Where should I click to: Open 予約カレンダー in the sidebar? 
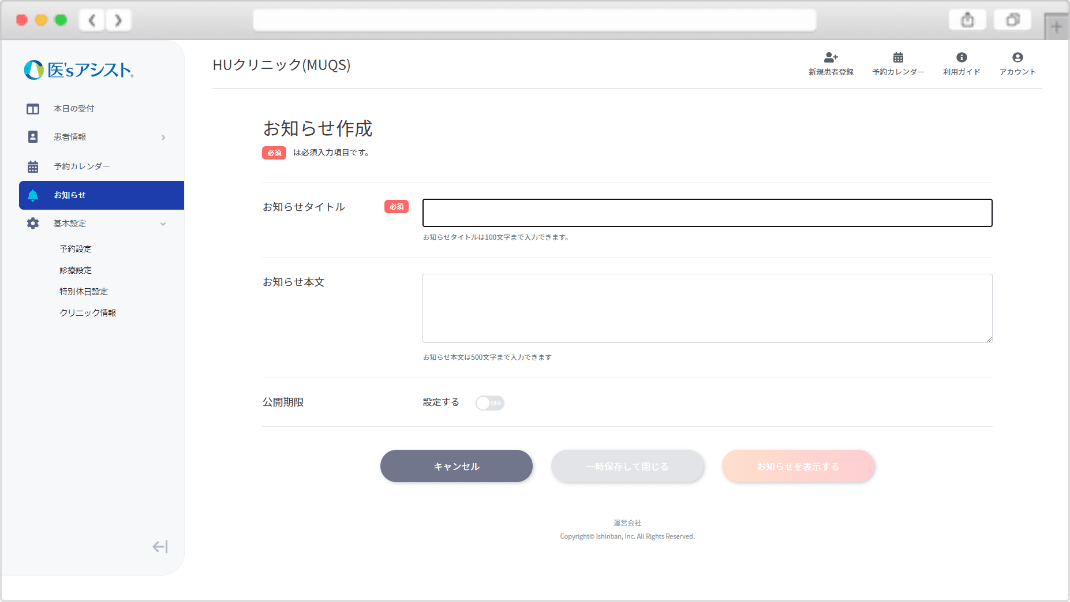pyautogui.click(x=81, y=166)
